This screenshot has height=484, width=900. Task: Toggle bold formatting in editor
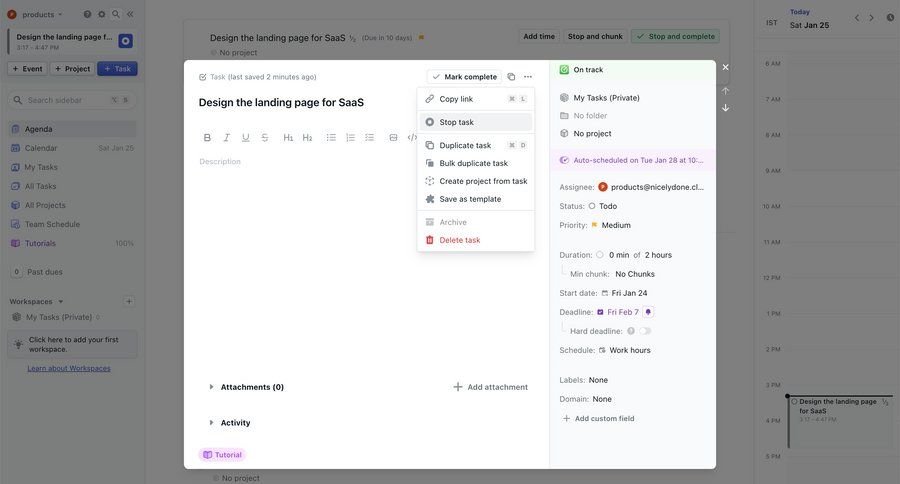click(x=207, y=137)
